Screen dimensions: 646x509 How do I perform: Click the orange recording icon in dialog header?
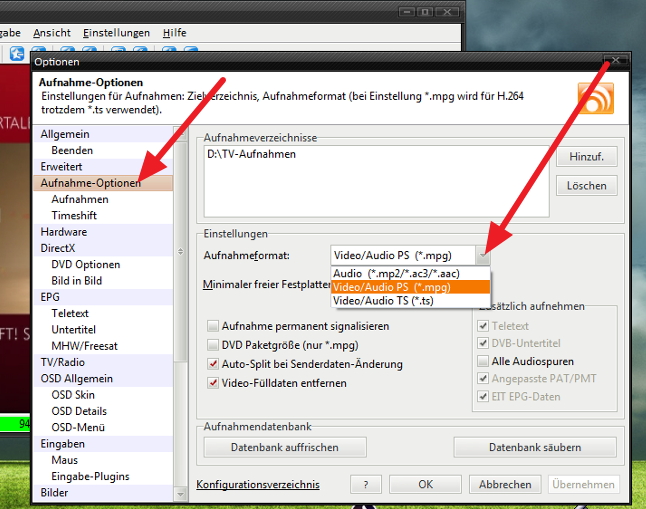coord(595,96)
